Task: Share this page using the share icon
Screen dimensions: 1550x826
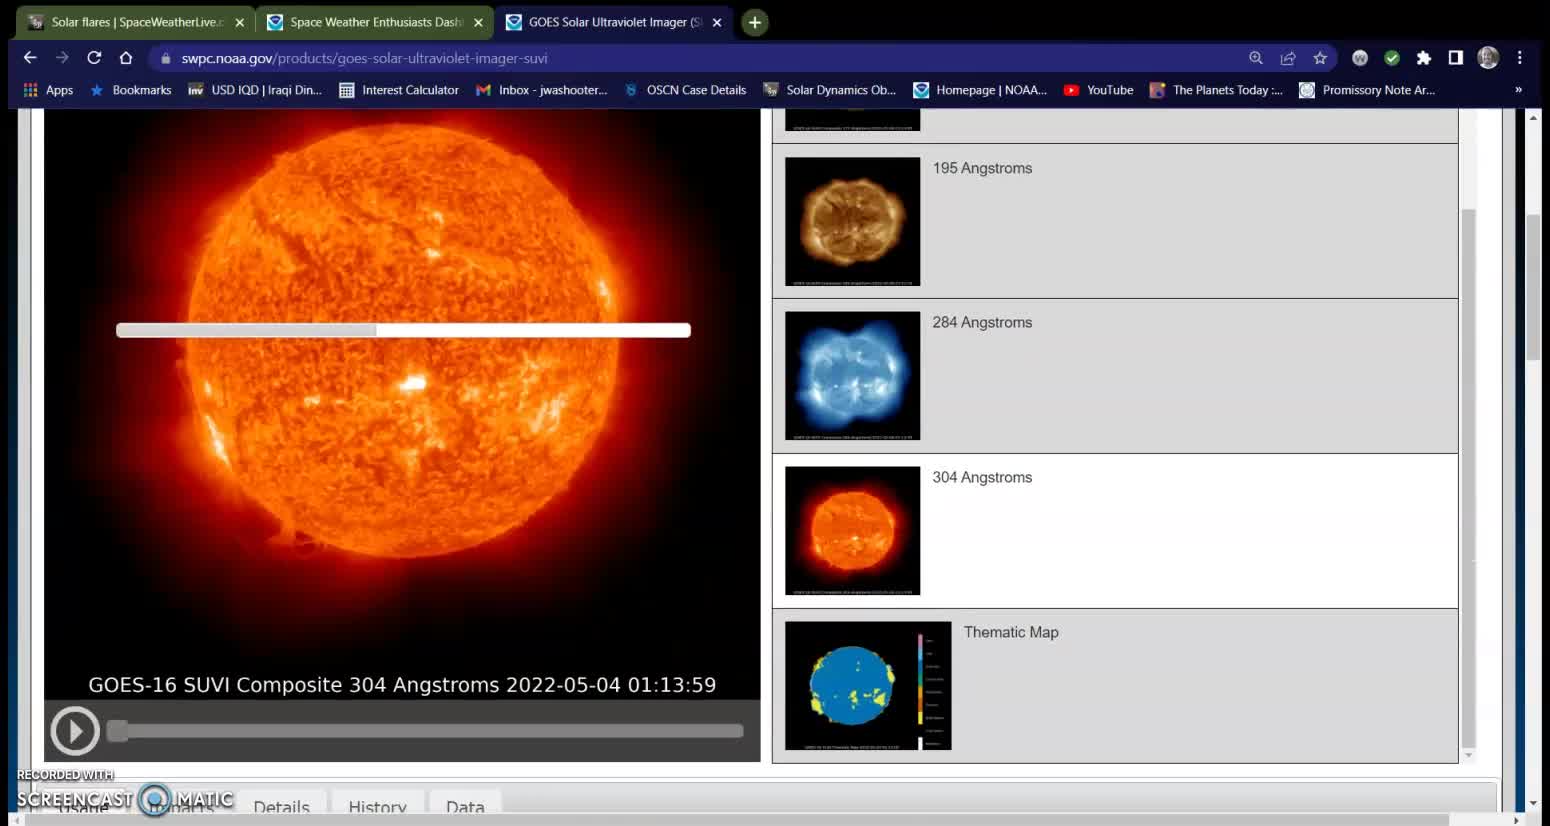Action: (1288, 58)
